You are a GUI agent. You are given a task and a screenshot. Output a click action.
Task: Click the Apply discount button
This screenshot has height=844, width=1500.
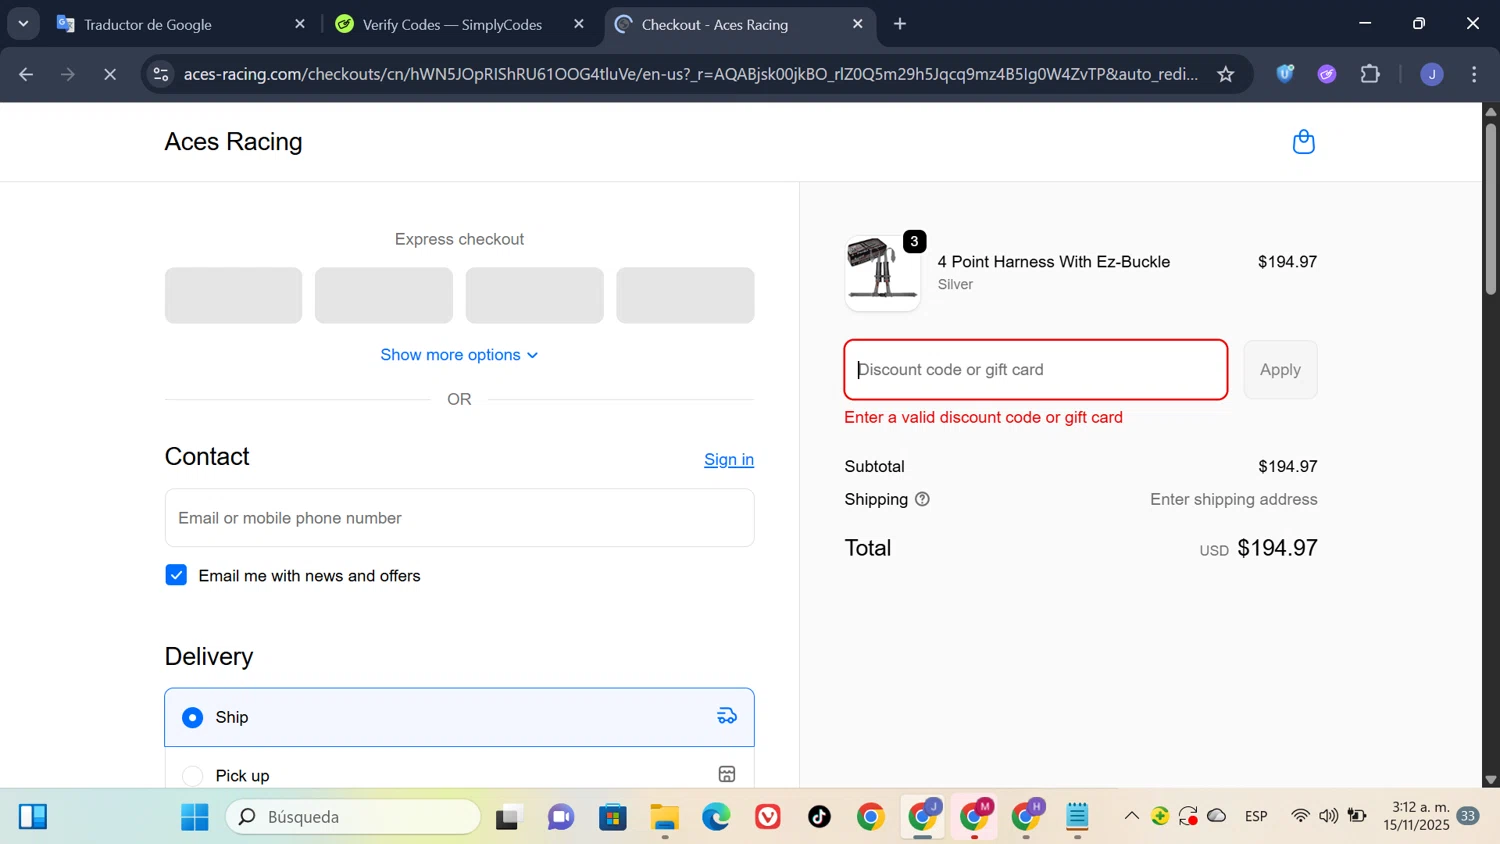coord(1280,370)
